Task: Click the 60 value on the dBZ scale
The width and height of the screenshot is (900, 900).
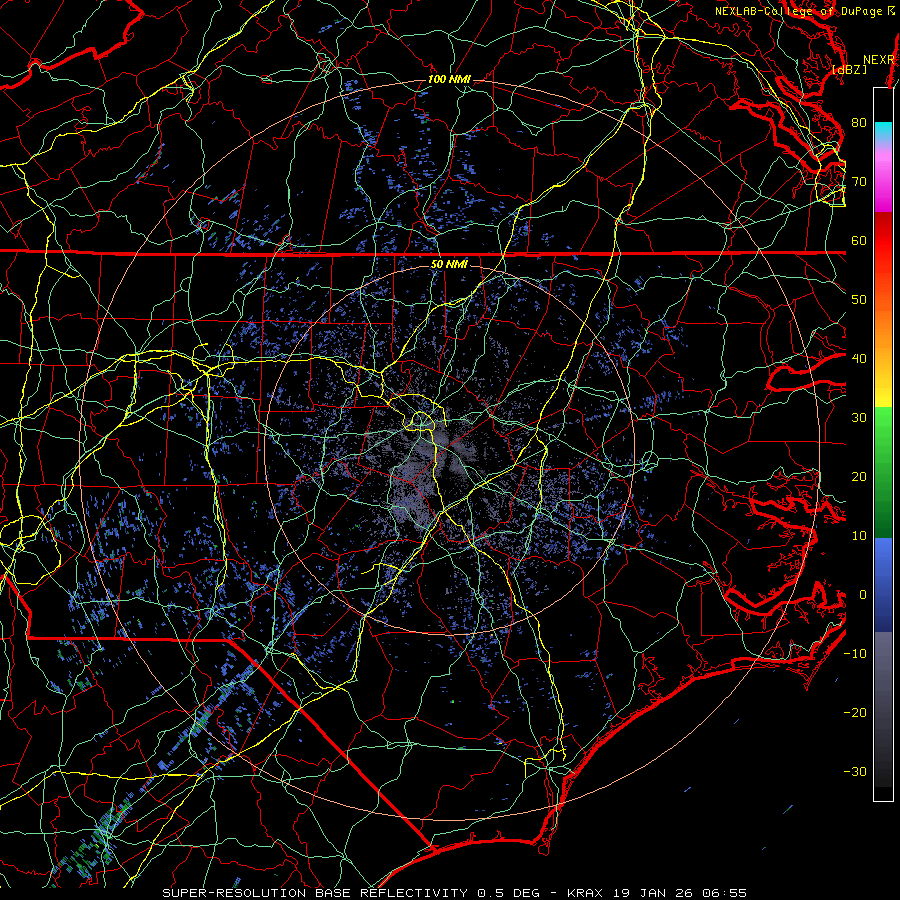Action: pos(859,241)
